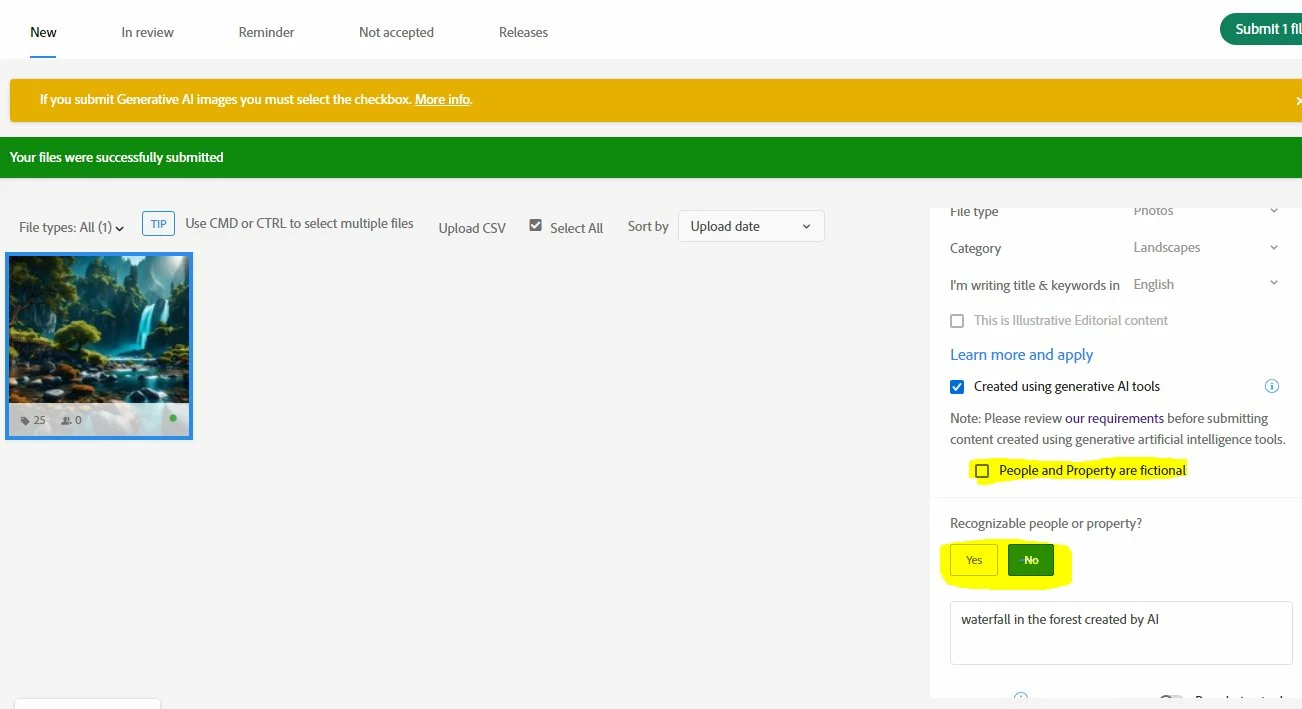Open the File type dropdown showing Photos
The image size is (1302, 709).
(1205, 211)
